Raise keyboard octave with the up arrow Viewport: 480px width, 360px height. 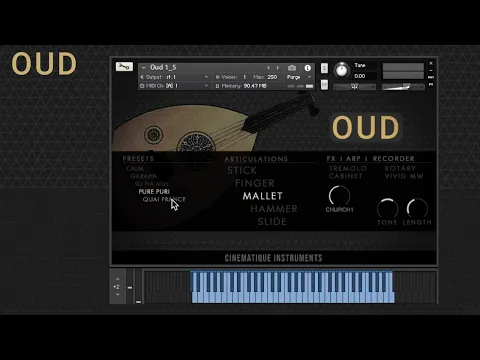click(x=117, y=279)
